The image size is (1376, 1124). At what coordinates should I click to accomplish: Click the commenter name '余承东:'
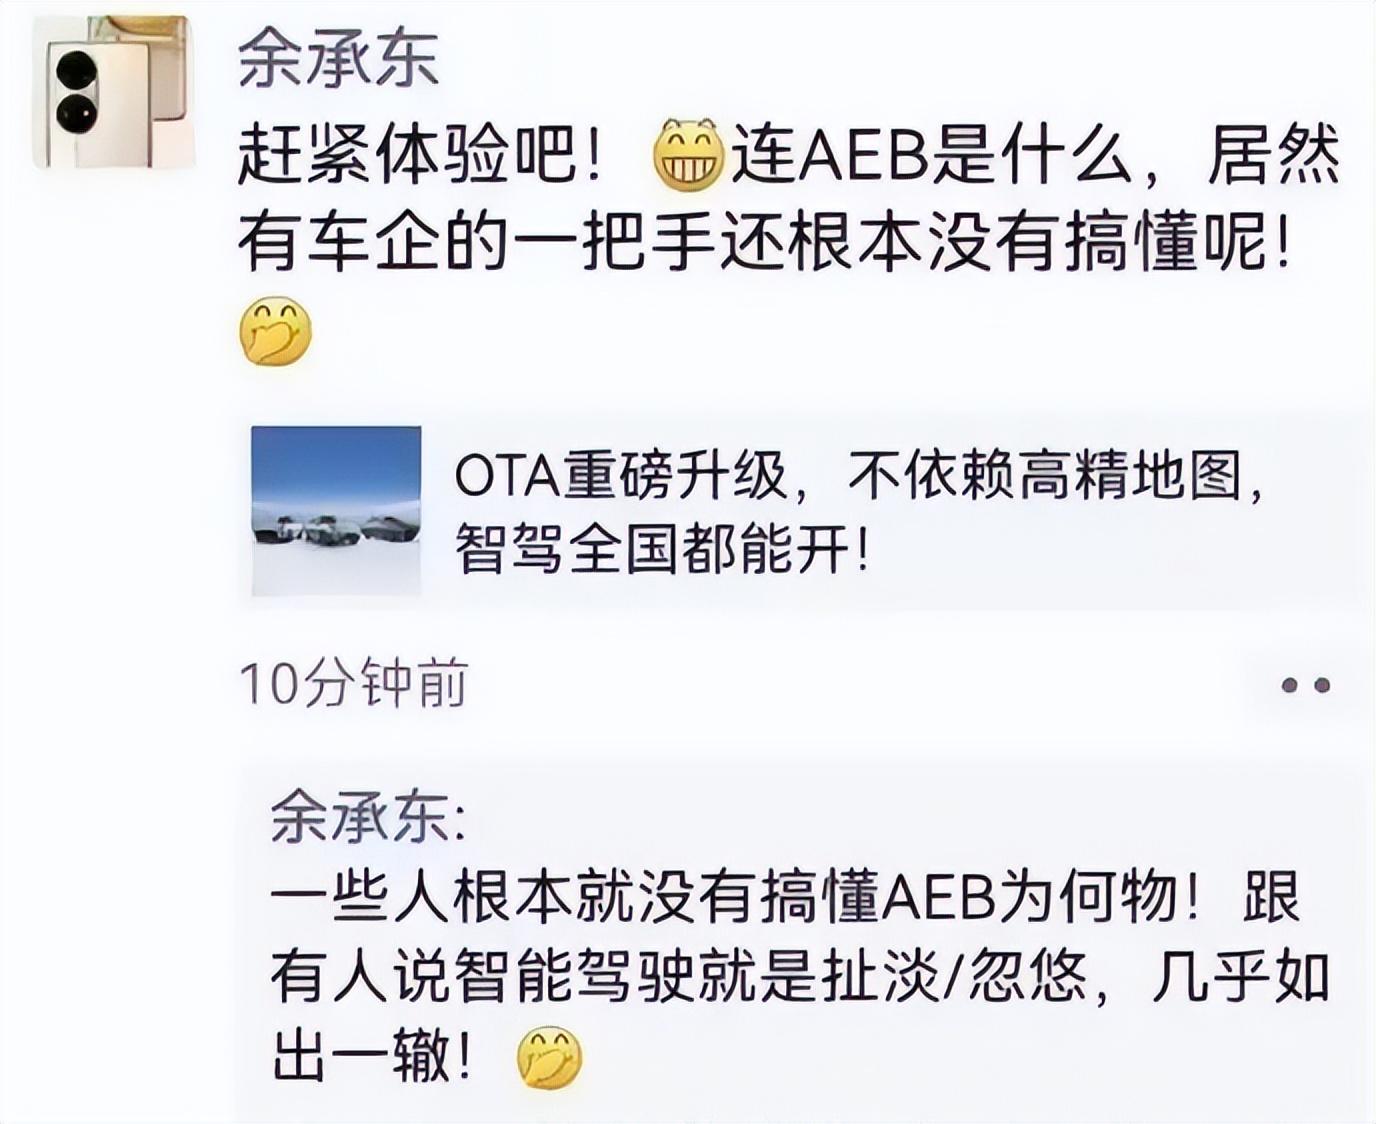367,817
